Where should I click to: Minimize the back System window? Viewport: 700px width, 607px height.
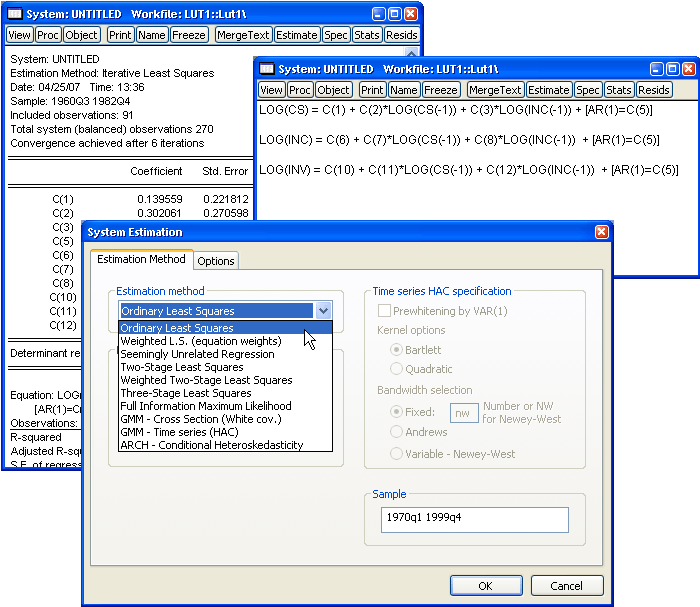tap(378, 14)
